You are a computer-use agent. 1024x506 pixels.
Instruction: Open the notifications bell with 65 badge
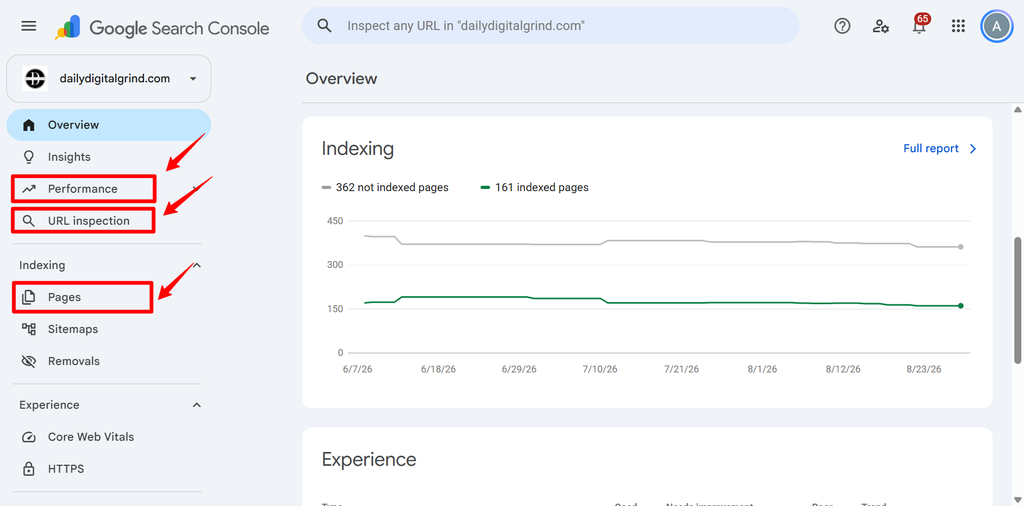coord(920,25)
